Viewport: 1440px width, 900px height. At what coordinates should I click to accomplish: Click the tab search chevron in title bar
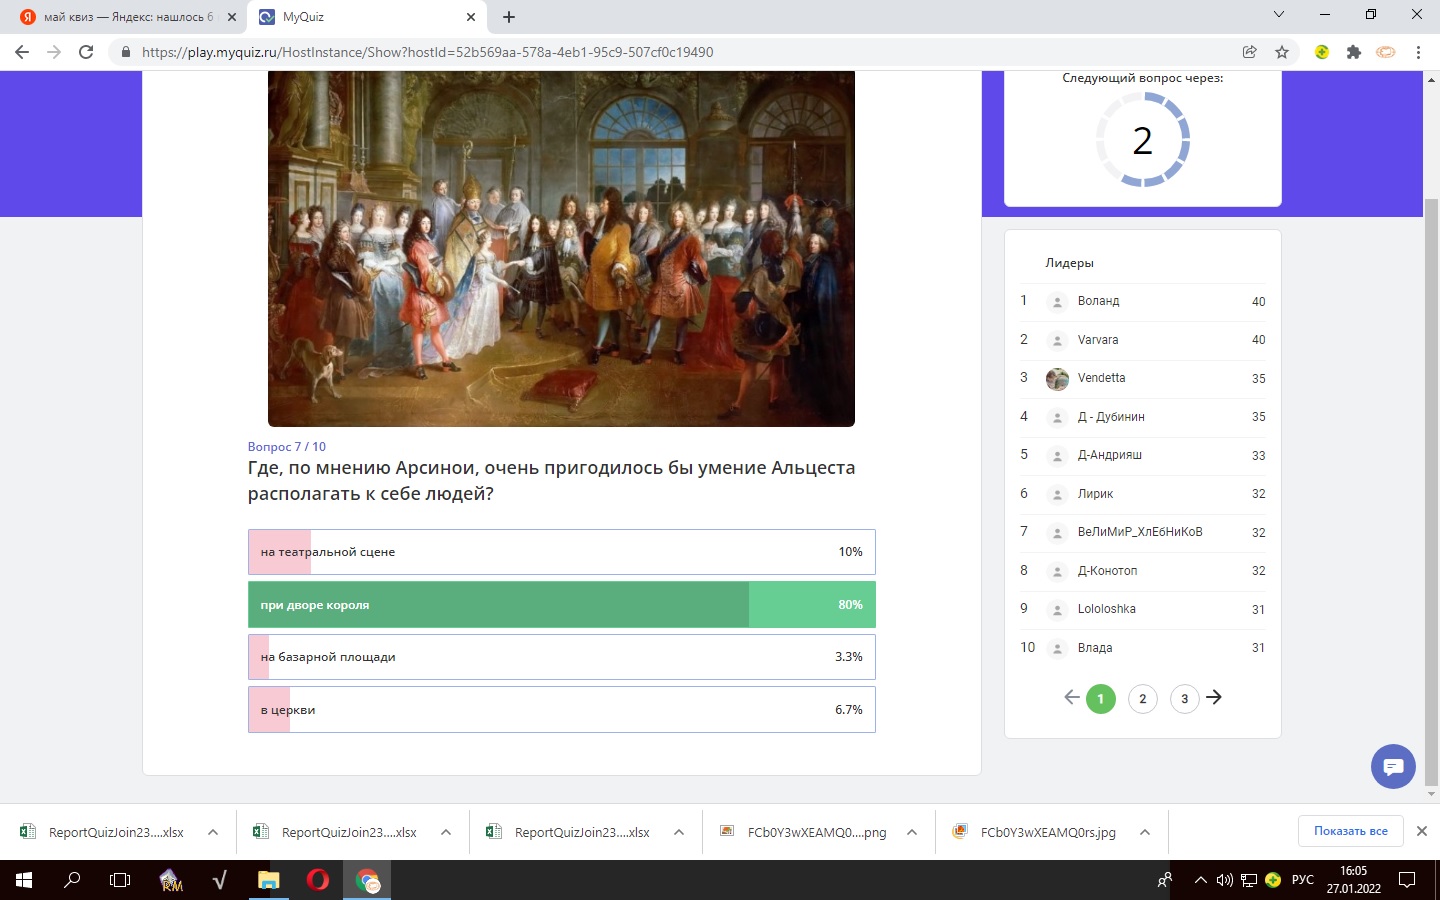point(1278,15)
